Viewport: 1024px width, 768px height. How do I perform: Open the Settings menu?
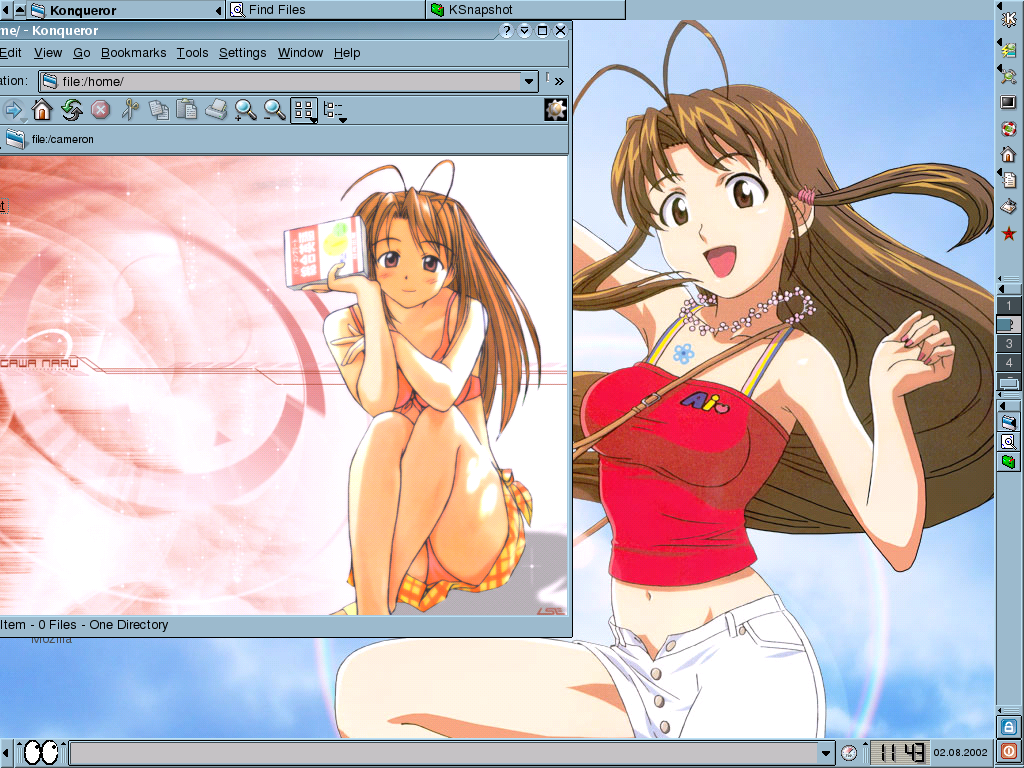tap(242, 53)
